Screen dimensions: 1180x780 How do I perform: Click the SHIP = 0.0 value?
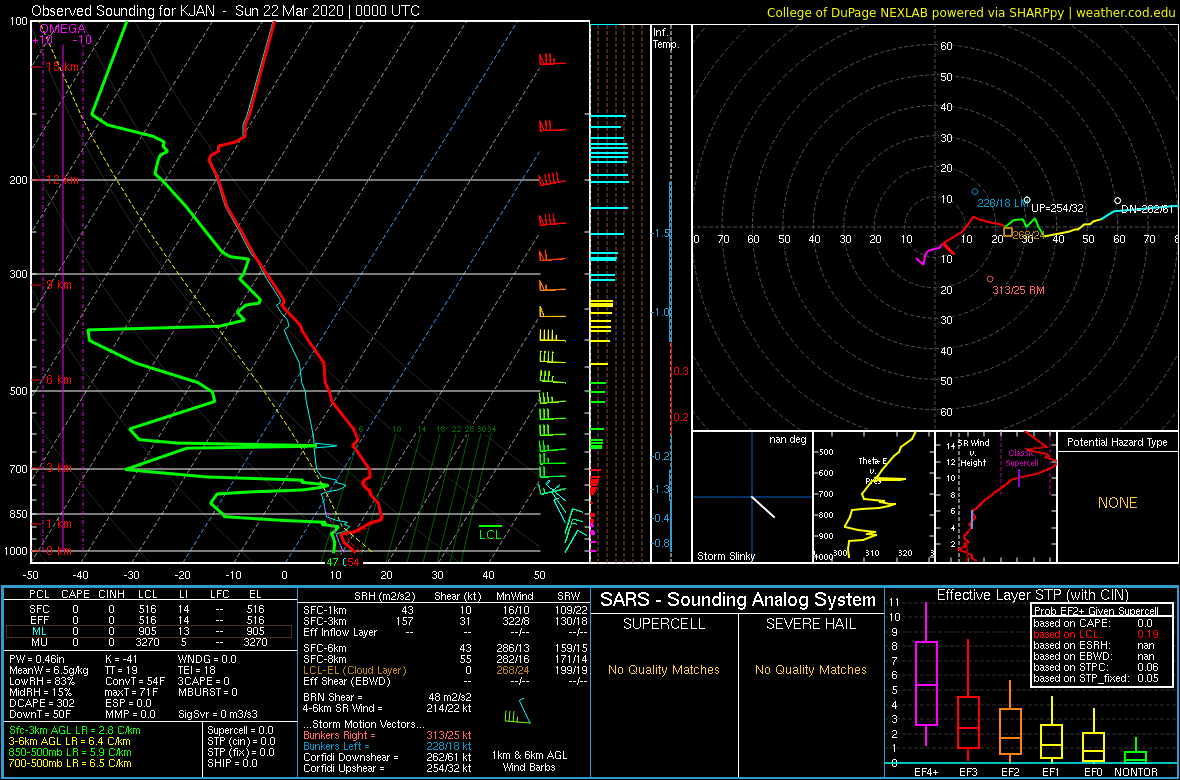pyautogui.click(x=234, y=764)
